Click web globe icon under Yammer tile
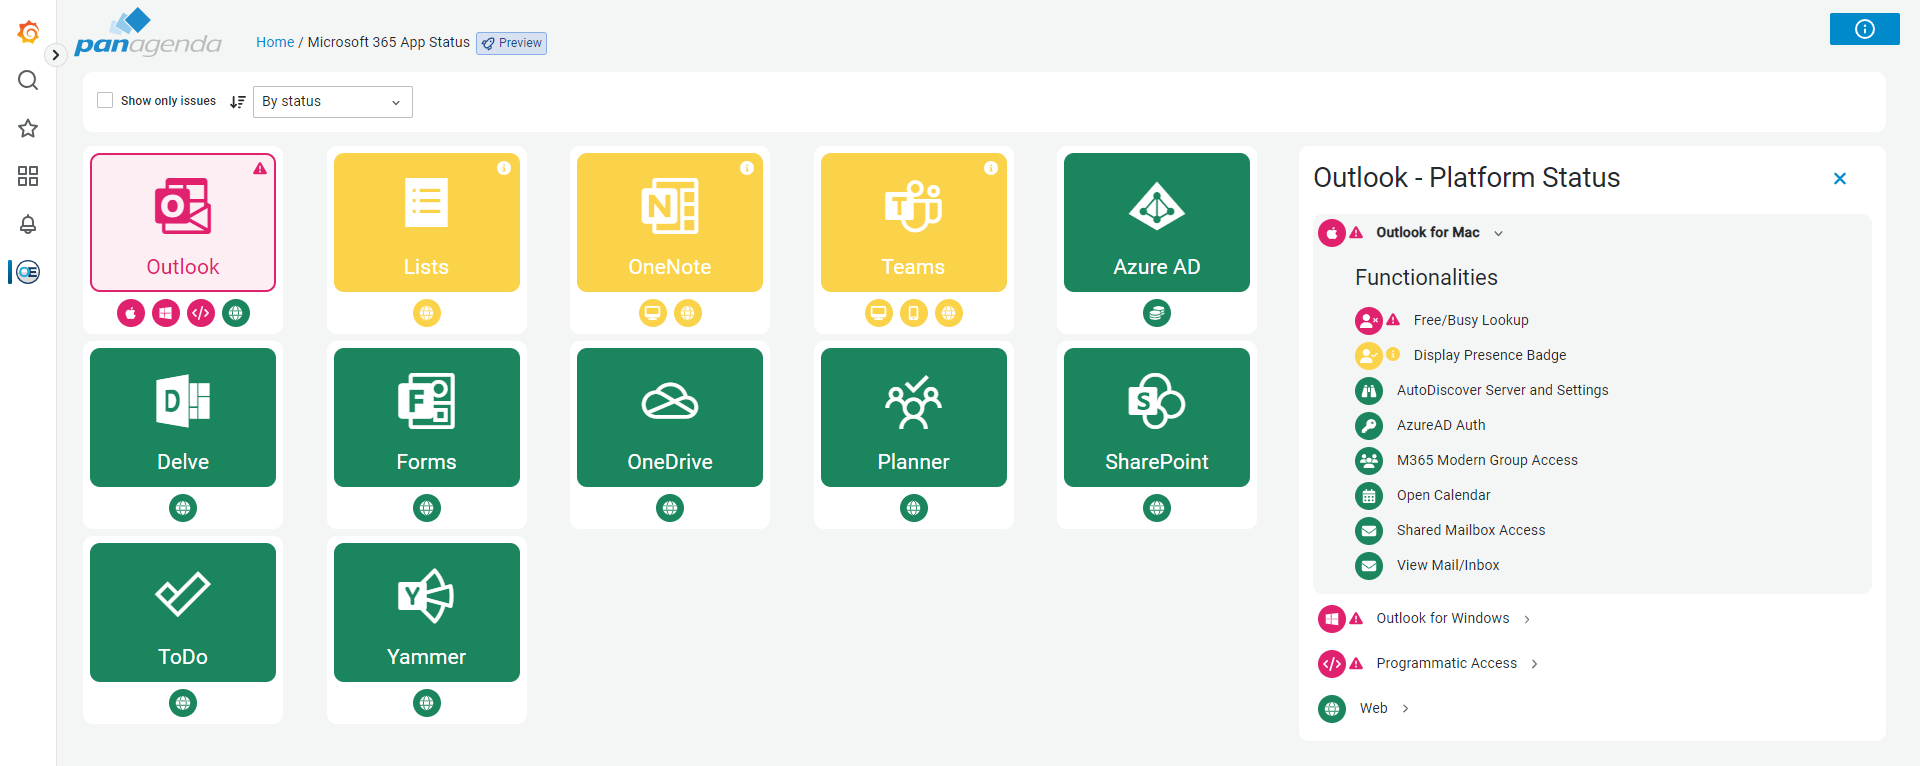Viewport: 1920px width, 766px height. coord(427,703)
